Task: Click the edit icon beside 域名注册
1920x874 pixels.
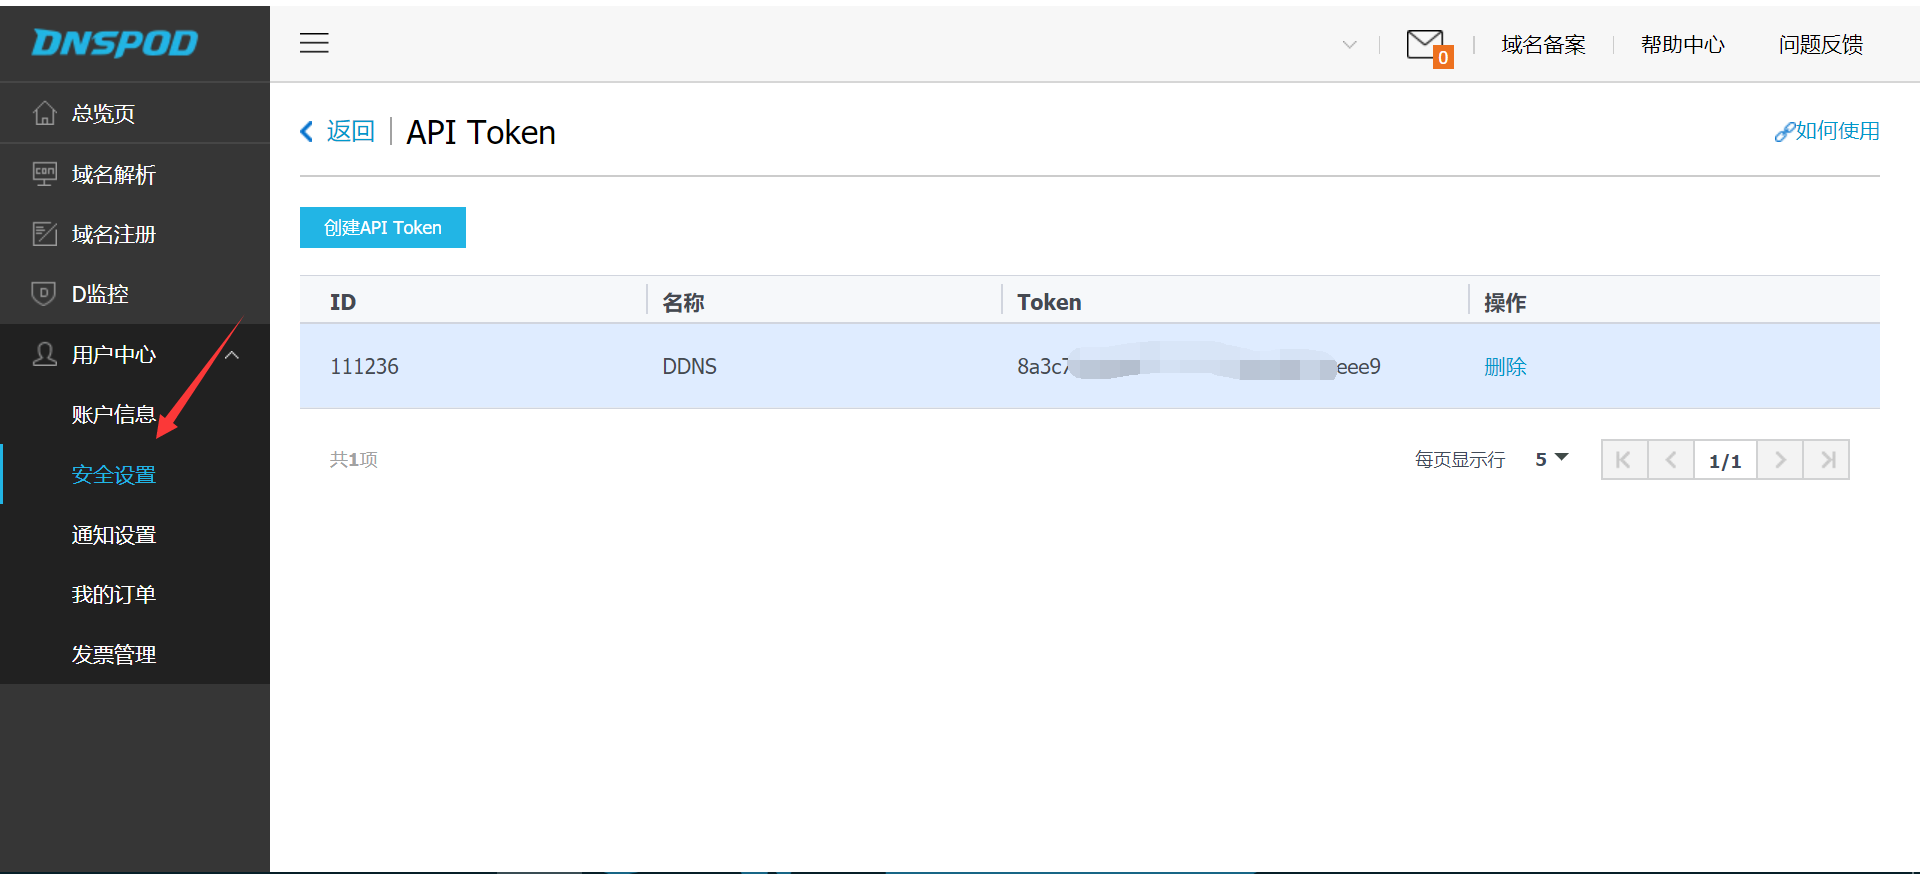Action: point(44,234)
